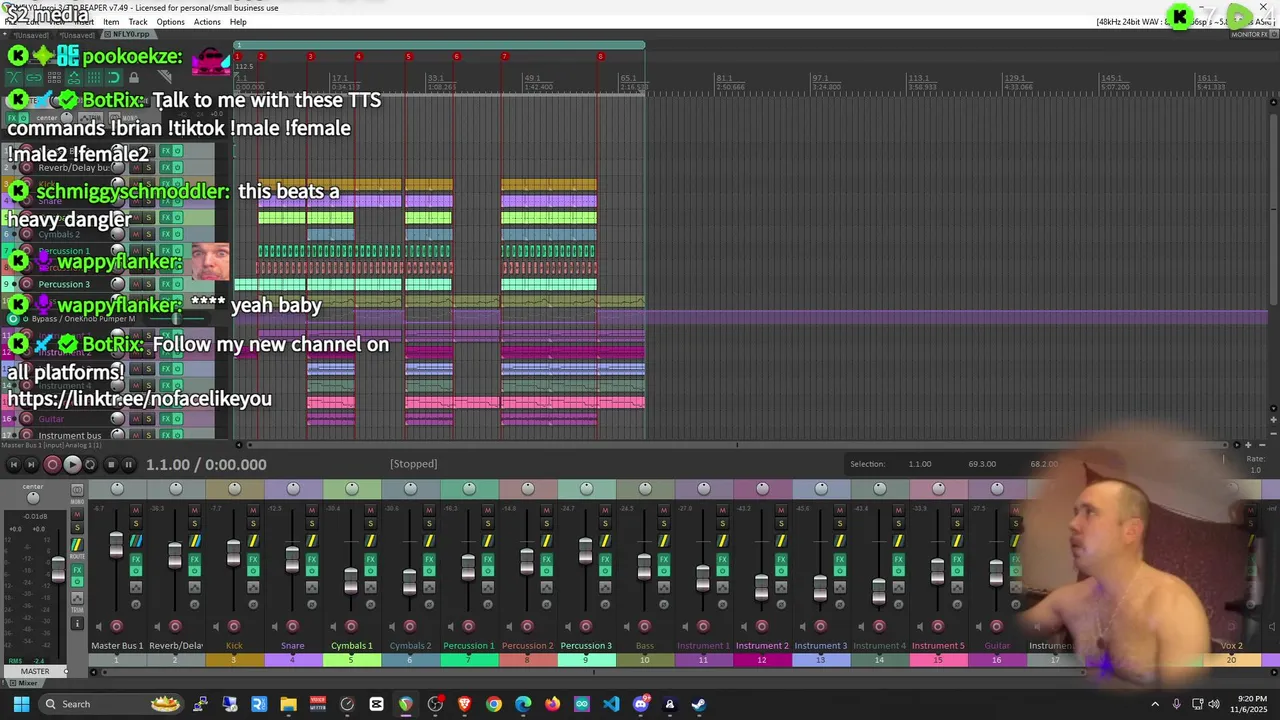Open FX chain for Cymbals 1 mixer strip
Viewport: 1280px width, 720px height.
370,559
